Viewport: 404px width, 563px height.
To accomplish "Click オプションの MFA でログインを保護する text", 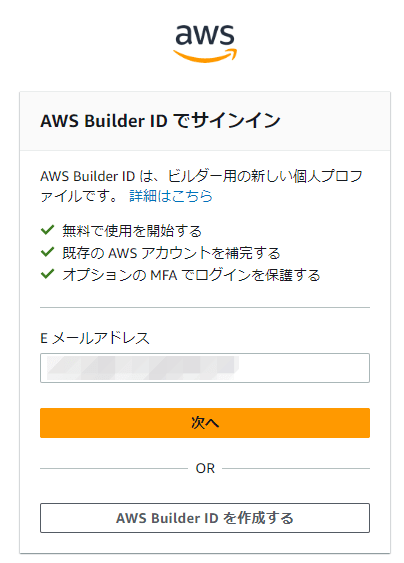I will [x=191, y=275].
